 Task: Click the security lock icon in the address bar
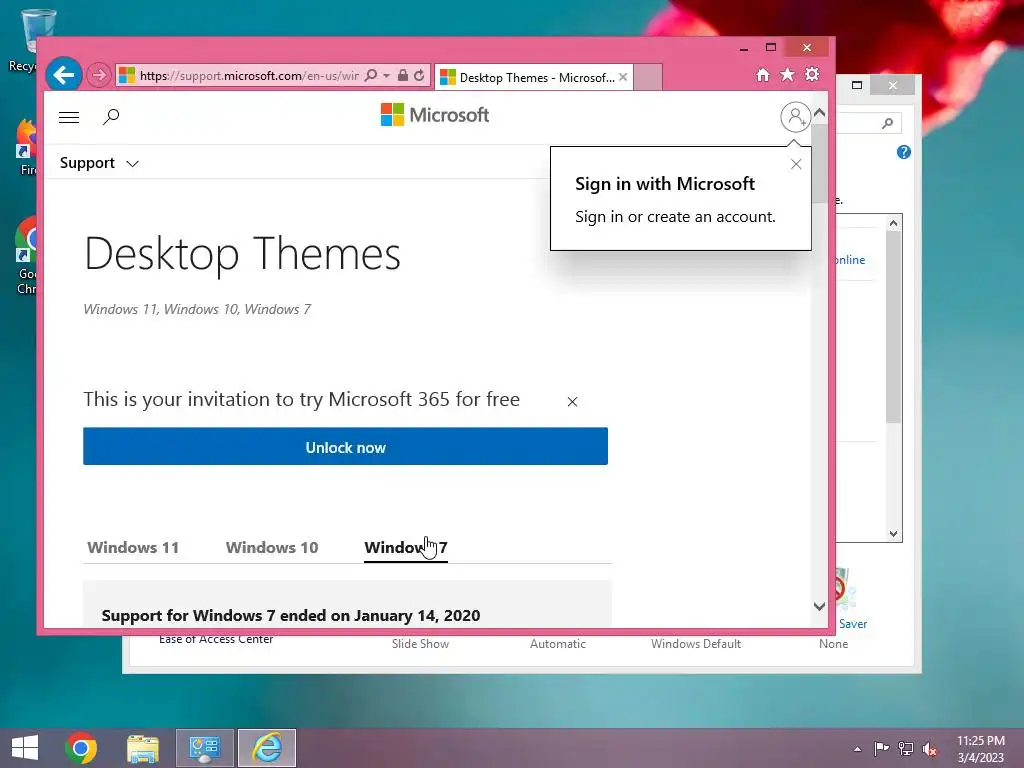coord(403,75)
